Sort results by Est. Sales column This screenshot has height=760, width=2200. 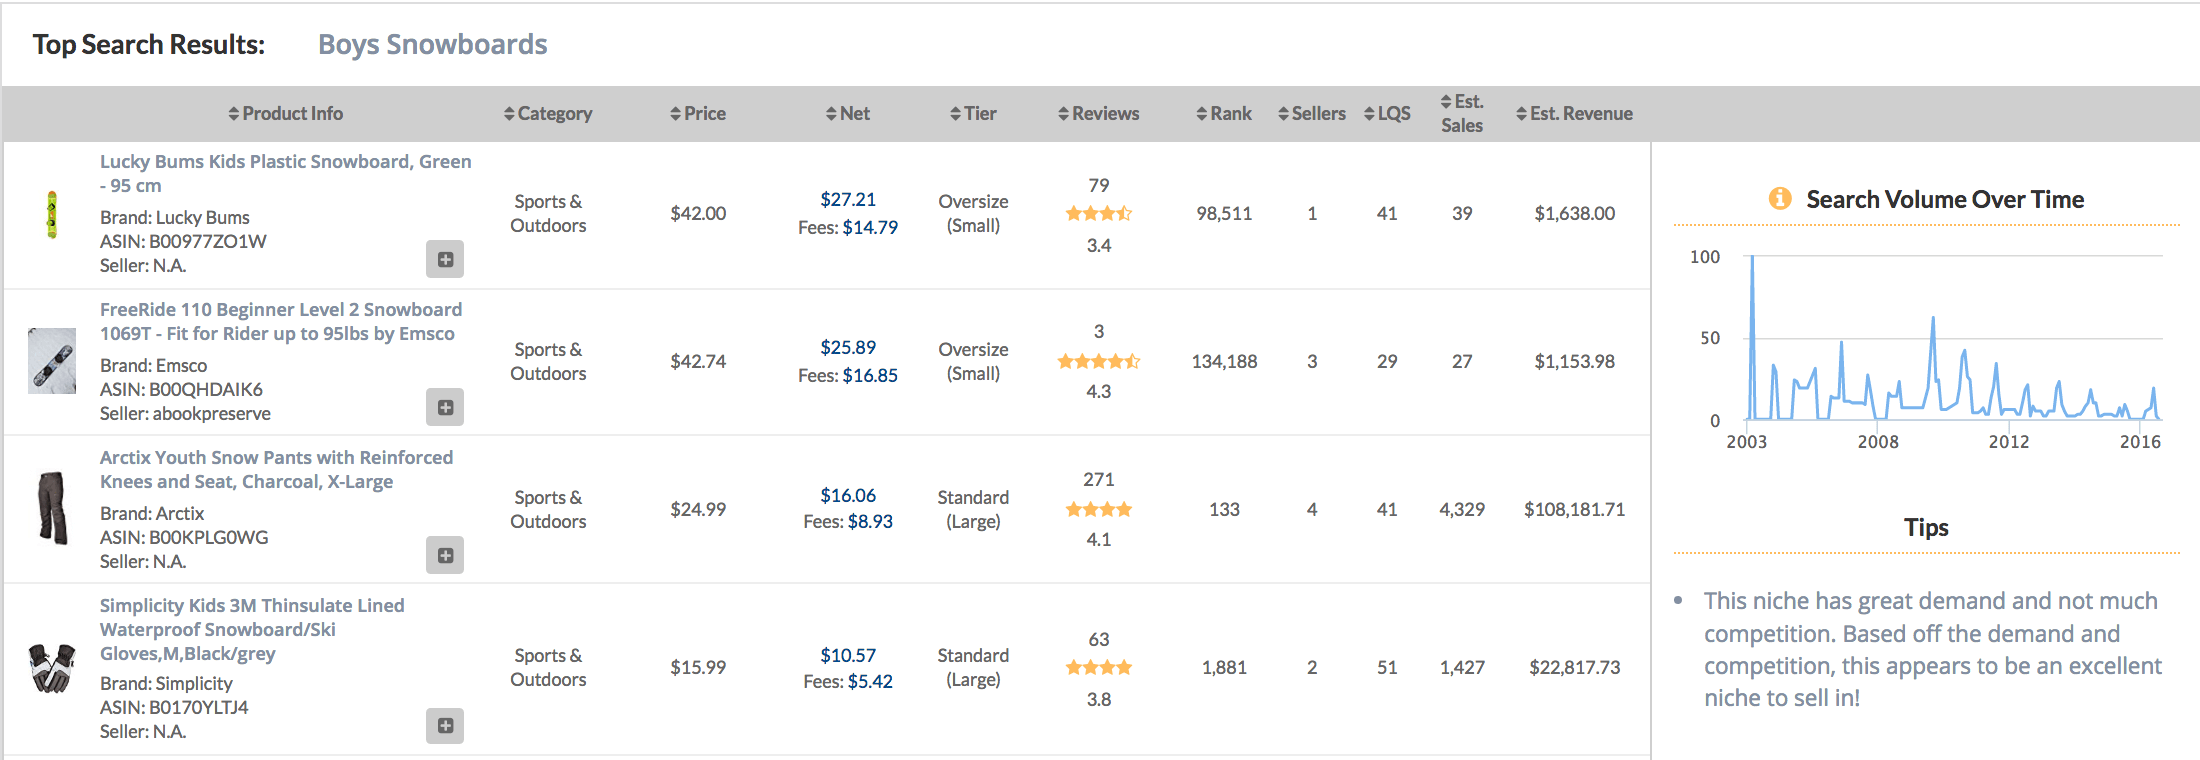point(1462,113)
